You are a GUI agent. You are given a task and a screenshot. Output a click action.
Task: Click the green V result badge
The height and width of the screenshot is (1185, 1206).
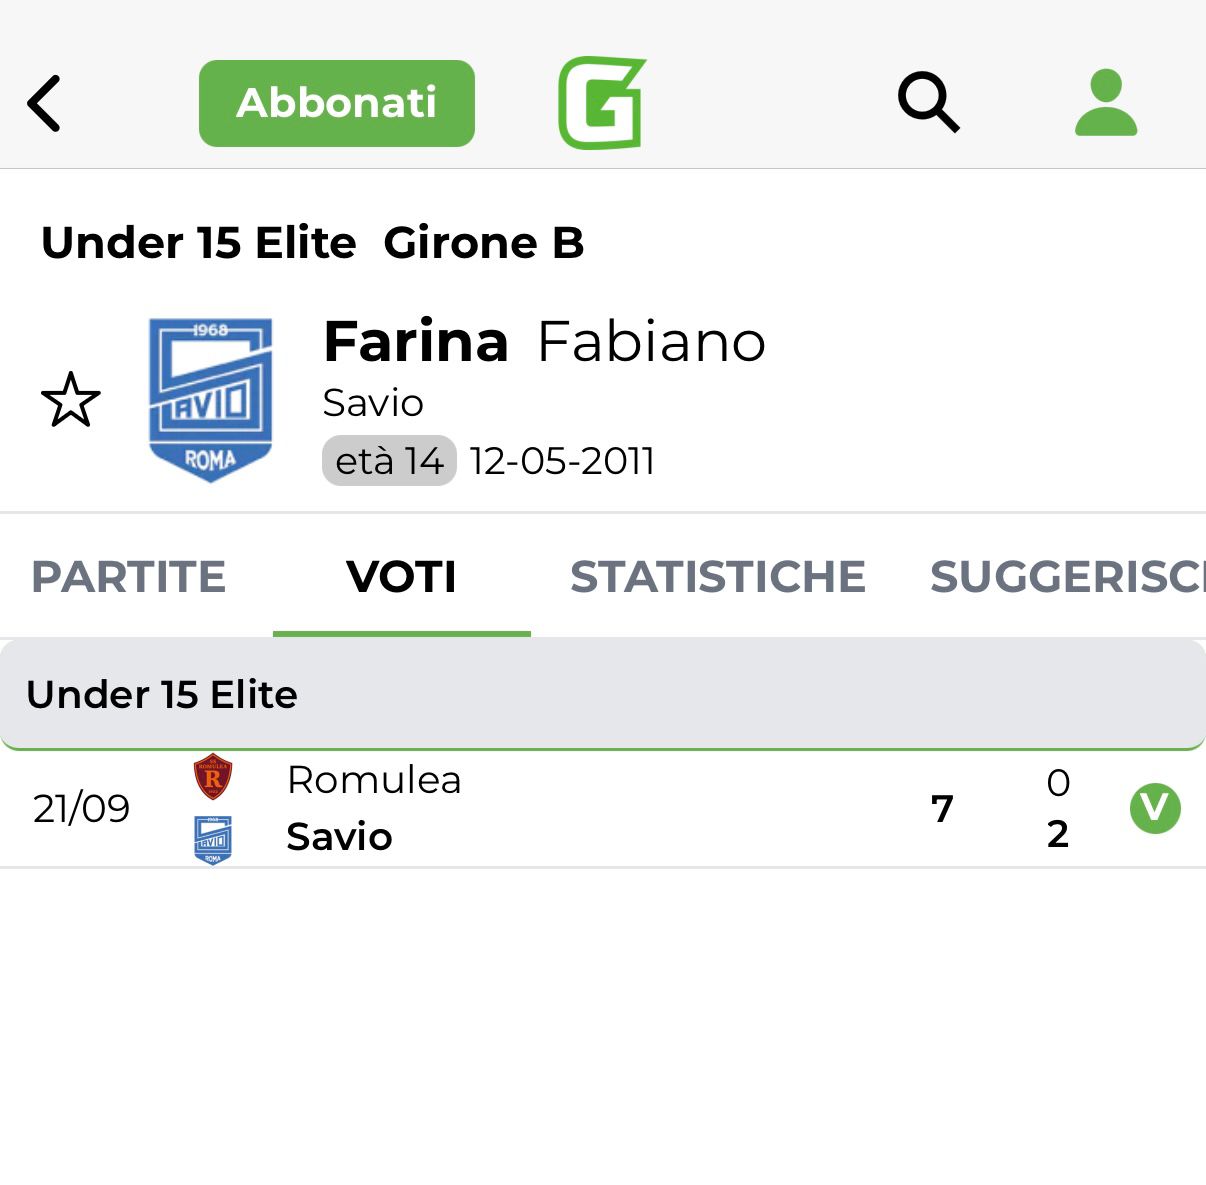coord(1155,808)
